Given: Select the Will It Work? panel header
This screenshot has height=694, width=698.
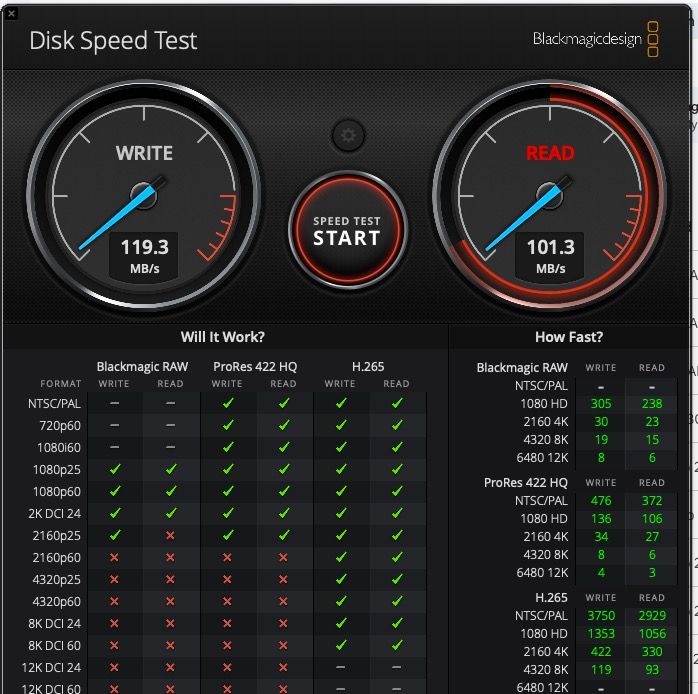Looking at the screenshot, I should pyautogui.click(x=223, y=337).
